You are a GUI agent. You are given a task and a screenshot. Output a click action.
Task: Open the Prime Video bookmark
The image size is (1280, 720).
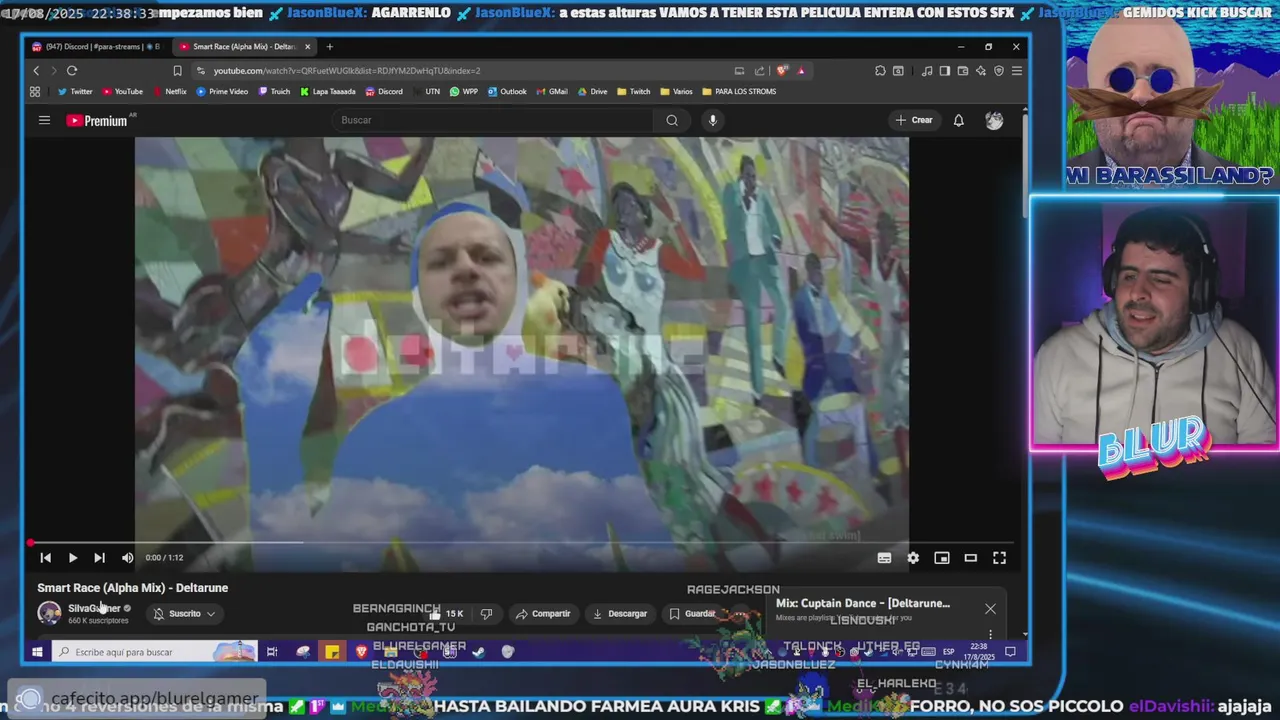222,92
